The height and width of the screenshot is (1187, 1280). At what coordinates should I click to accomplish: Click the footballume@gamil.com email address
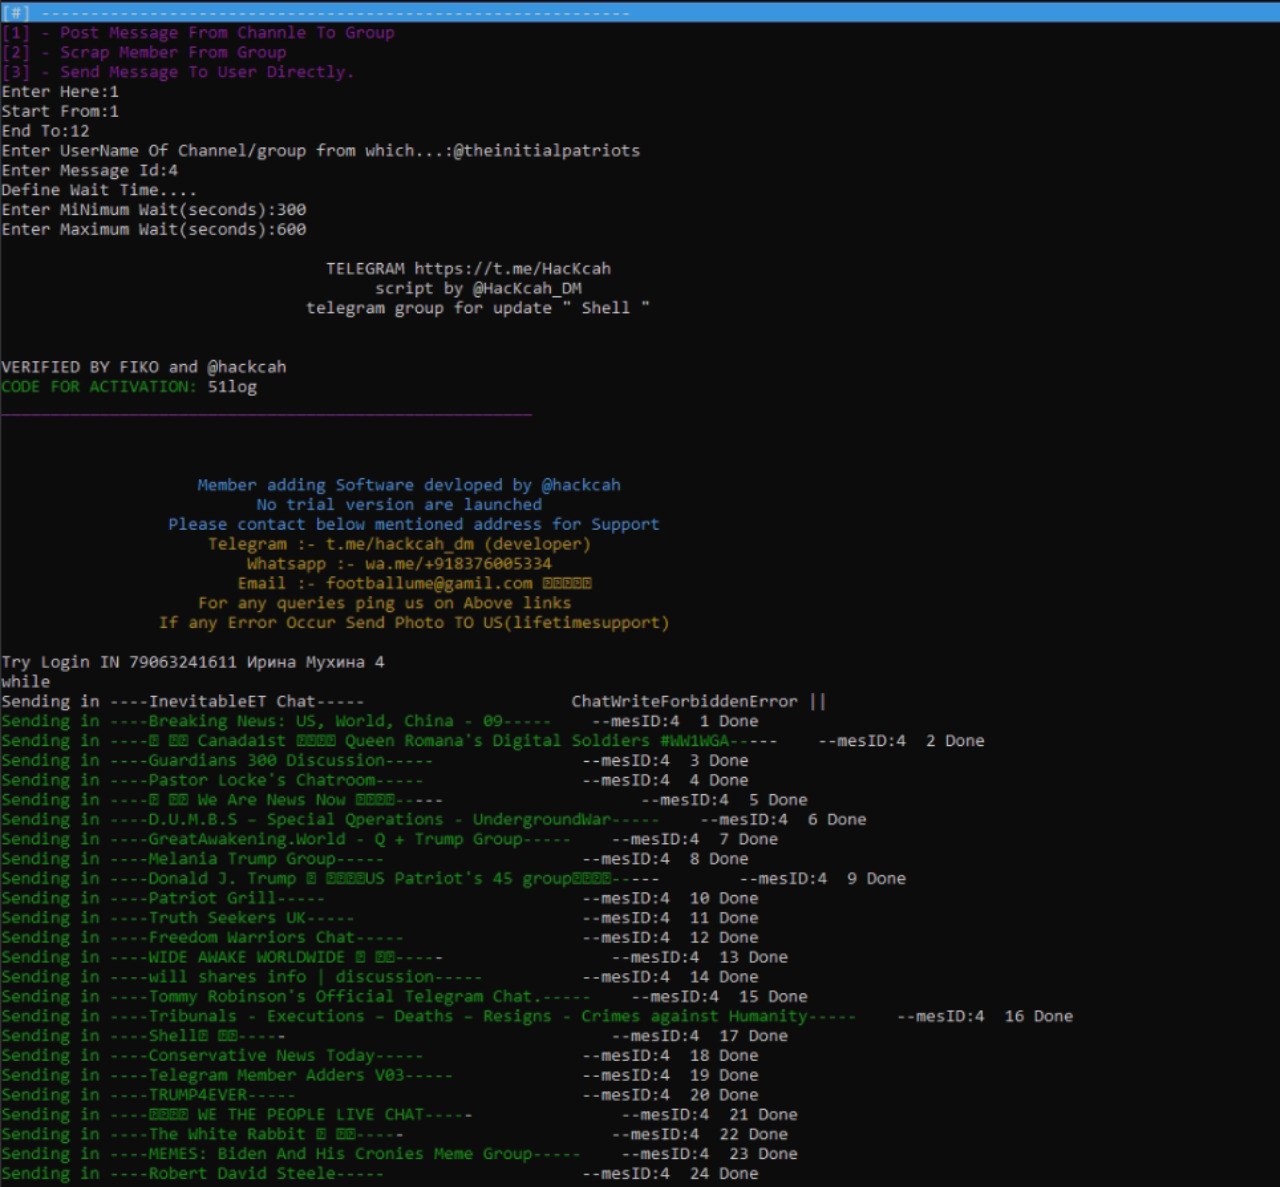click(x=429, y=583)
